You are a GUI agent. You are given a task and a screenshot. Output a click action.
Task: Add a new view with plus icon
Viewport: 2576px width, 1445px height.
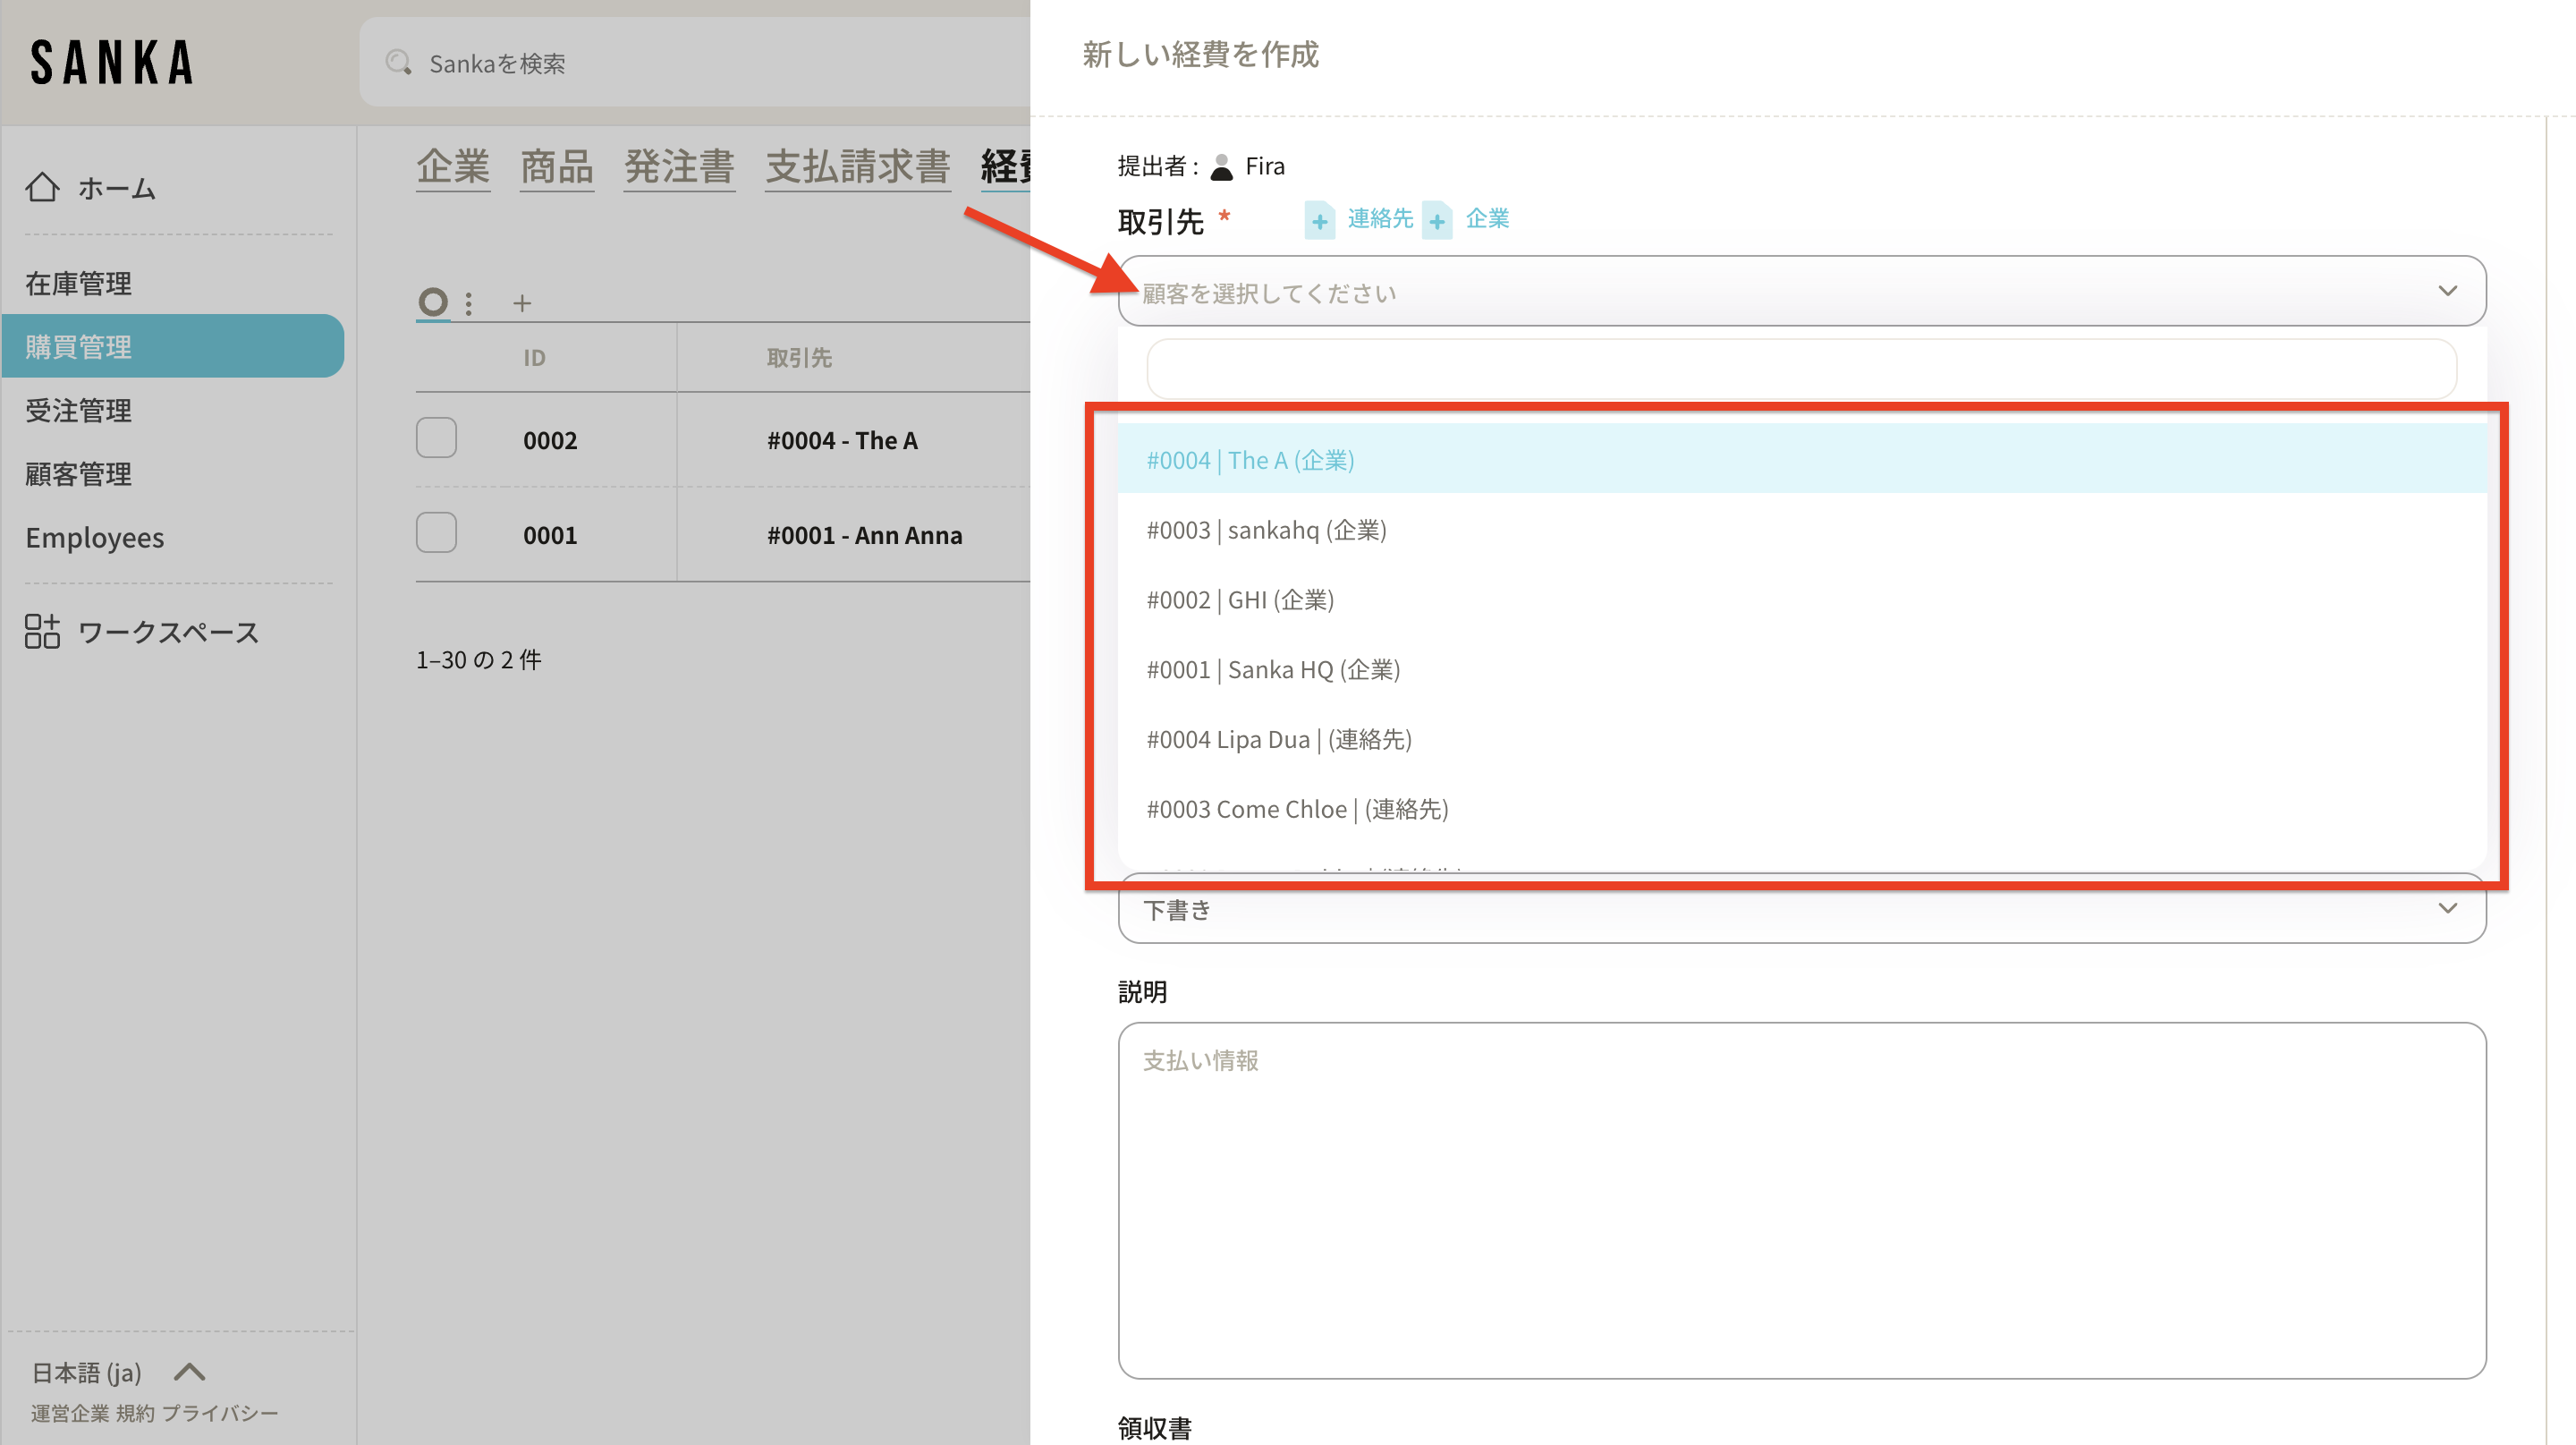[x=521, y=303]
